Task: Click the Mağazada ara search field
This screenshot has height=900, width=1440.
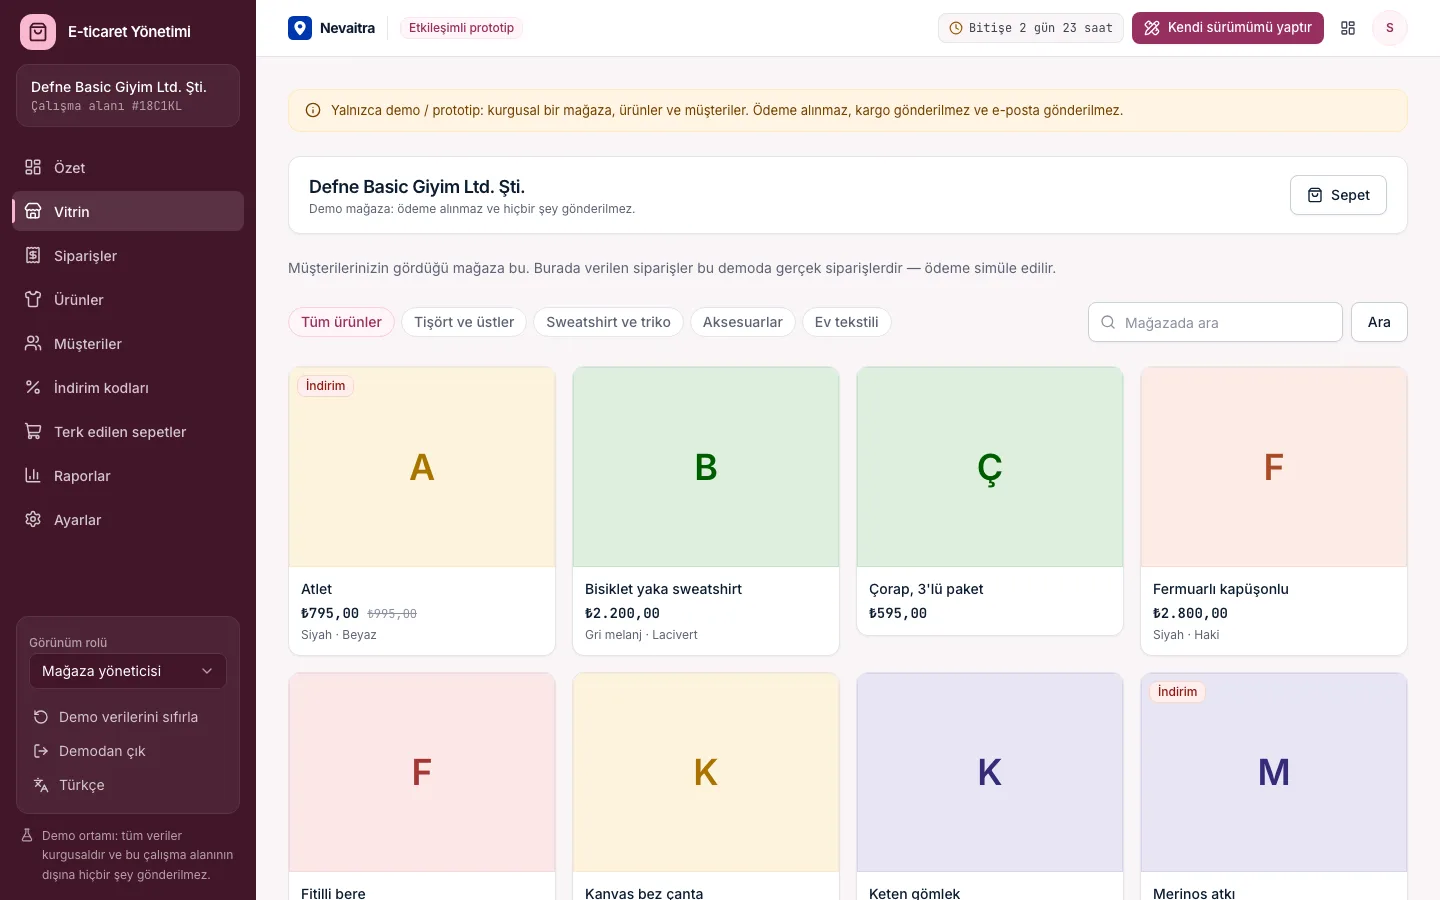Action: pyautogui.click(x=1215, y=322)
